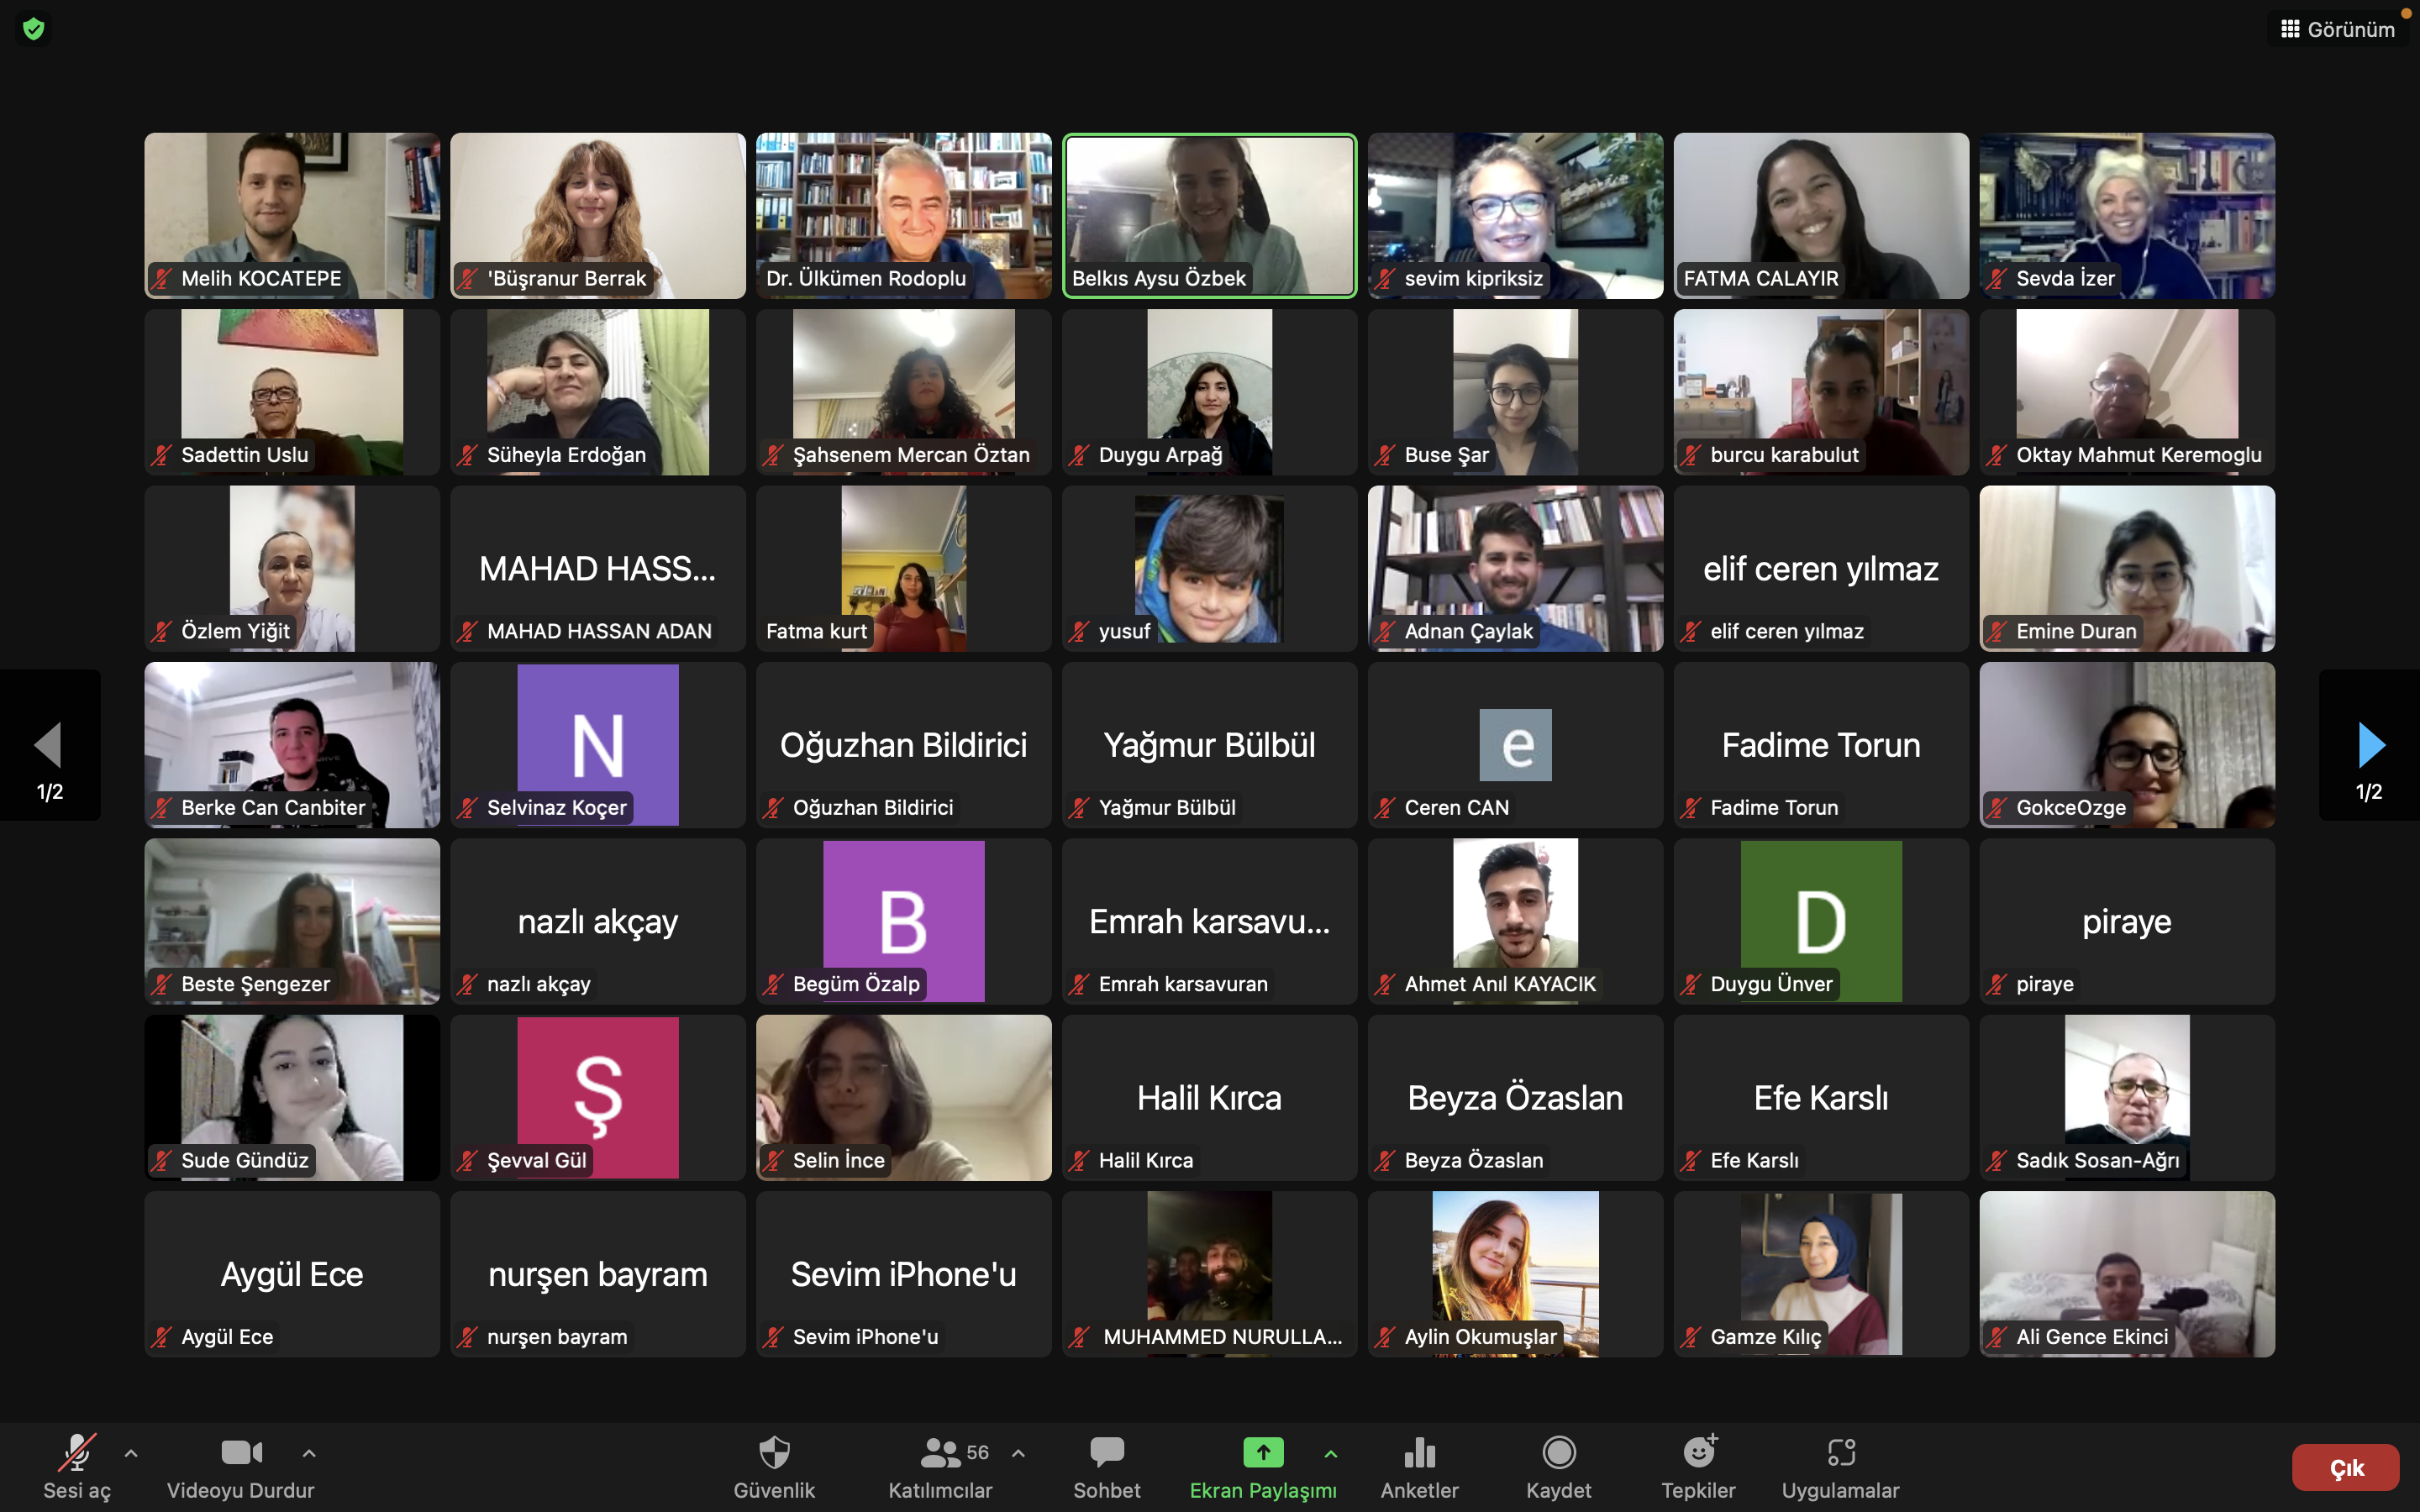Leave meeting with red Çık button
The width and height of the screenshot is (2420, 1512).
coord(2345,1467)
